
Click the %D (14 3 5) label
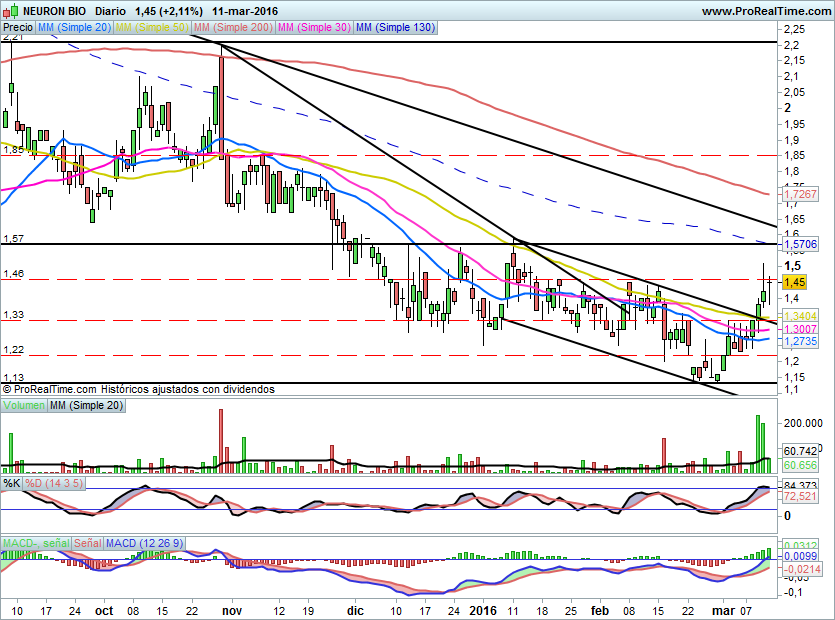[53, 484]
